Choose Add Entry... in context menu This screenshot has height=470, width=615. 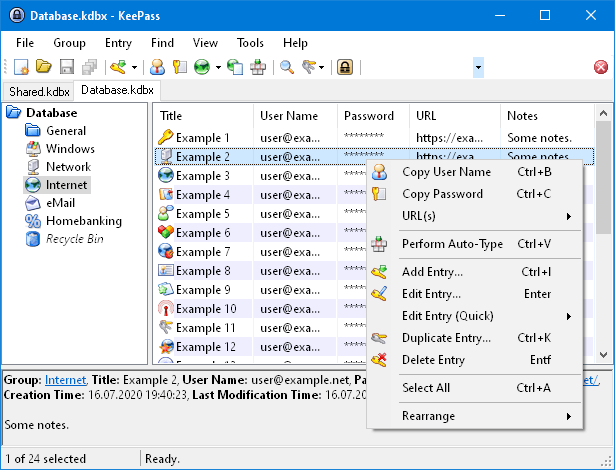(x=475, y=272)
